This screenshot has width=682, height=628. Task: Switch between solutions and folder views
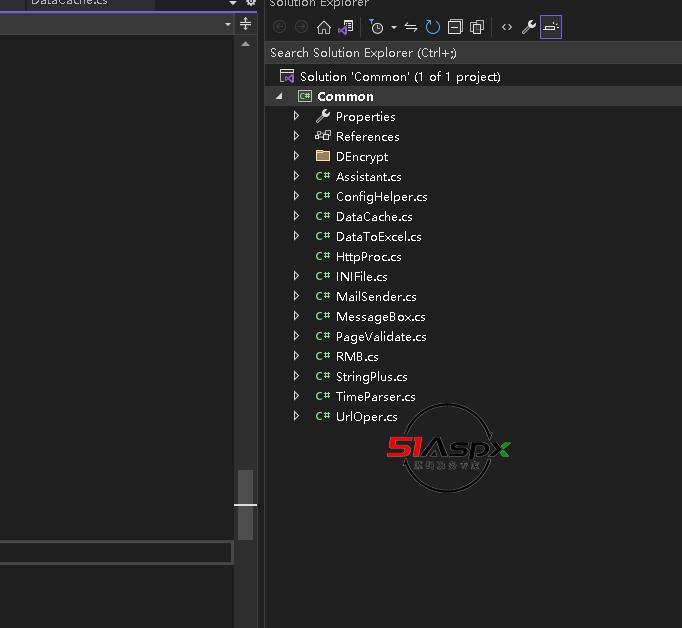coord(344,27)
